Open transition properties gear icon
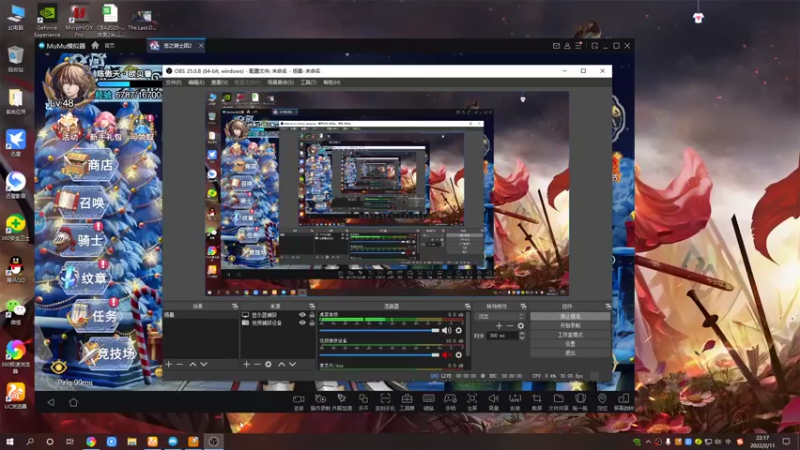The image size is (800, 450). (520, 326)
